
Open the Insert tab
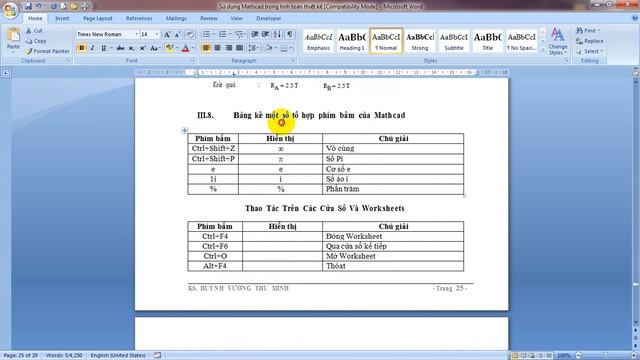click(x=62, y=18)
